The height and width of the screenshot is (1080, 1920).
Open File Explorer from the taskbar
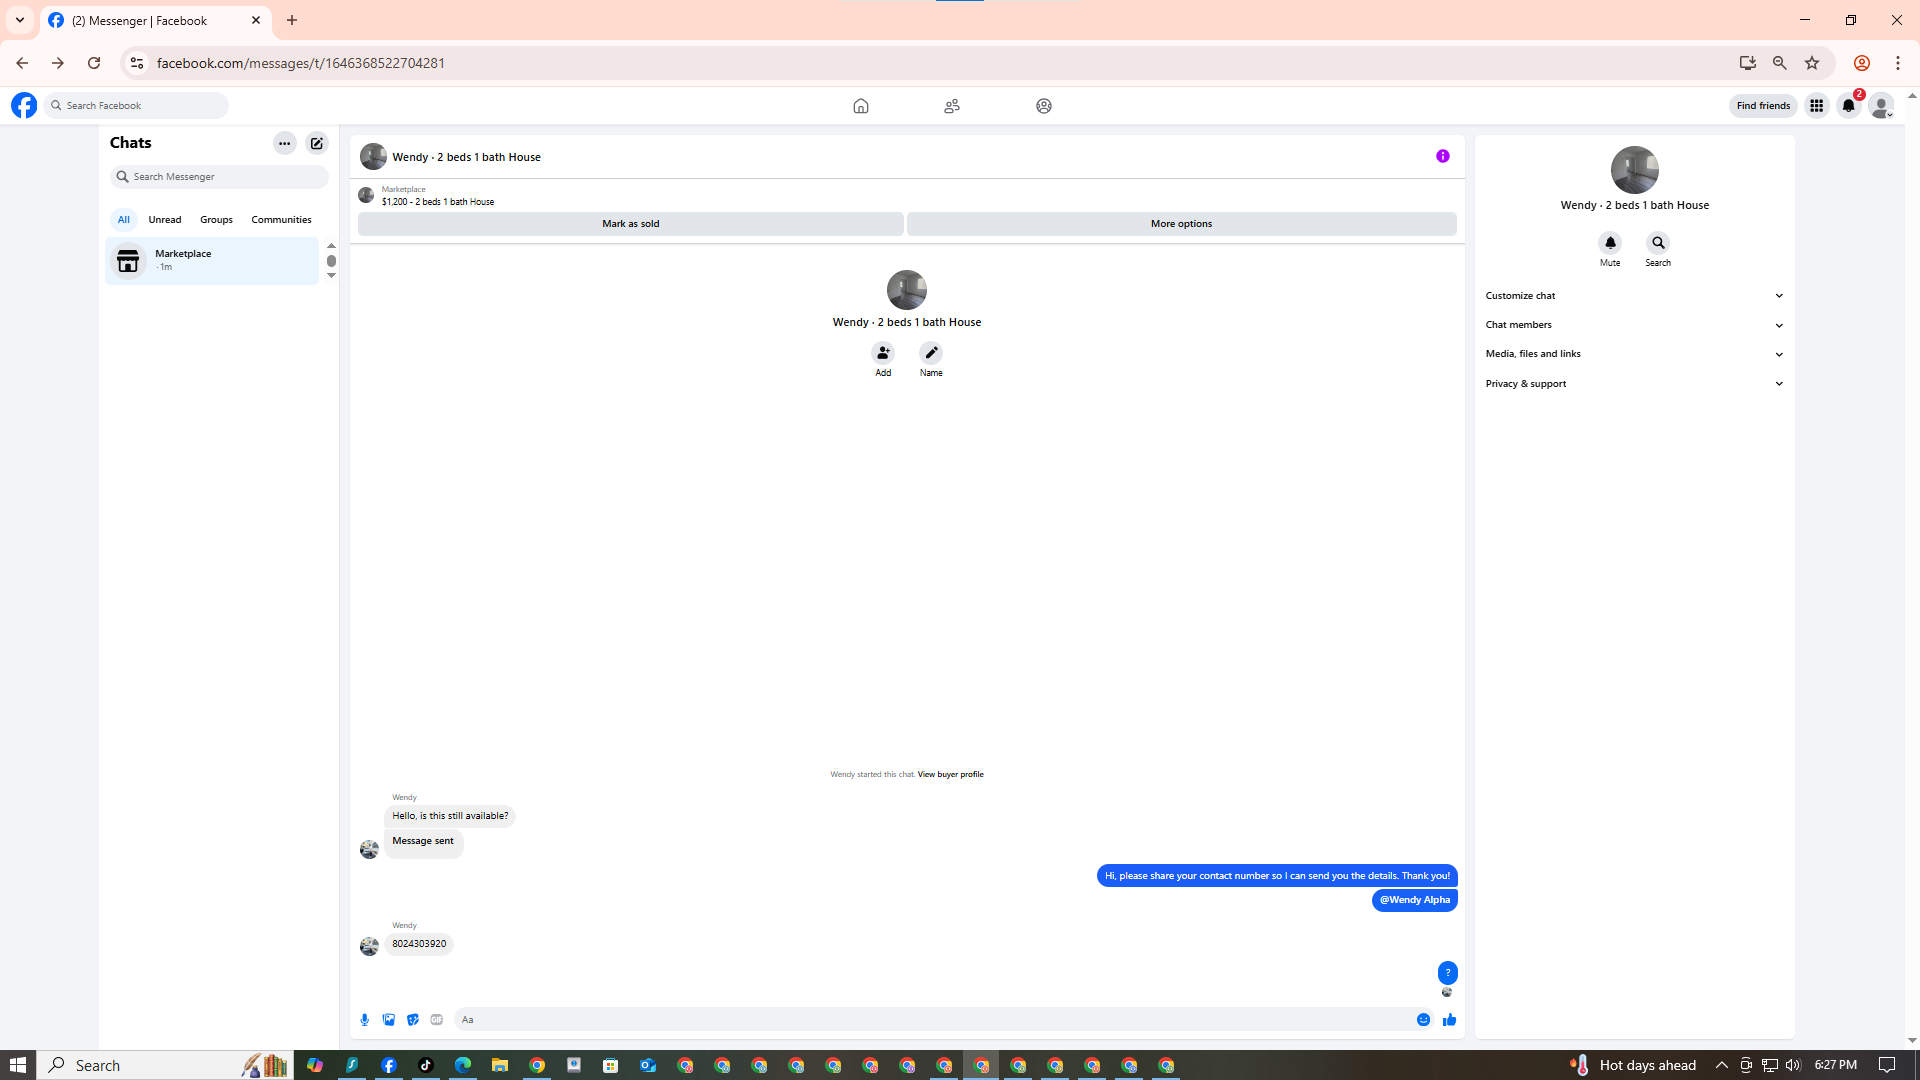pos(500,1065)
